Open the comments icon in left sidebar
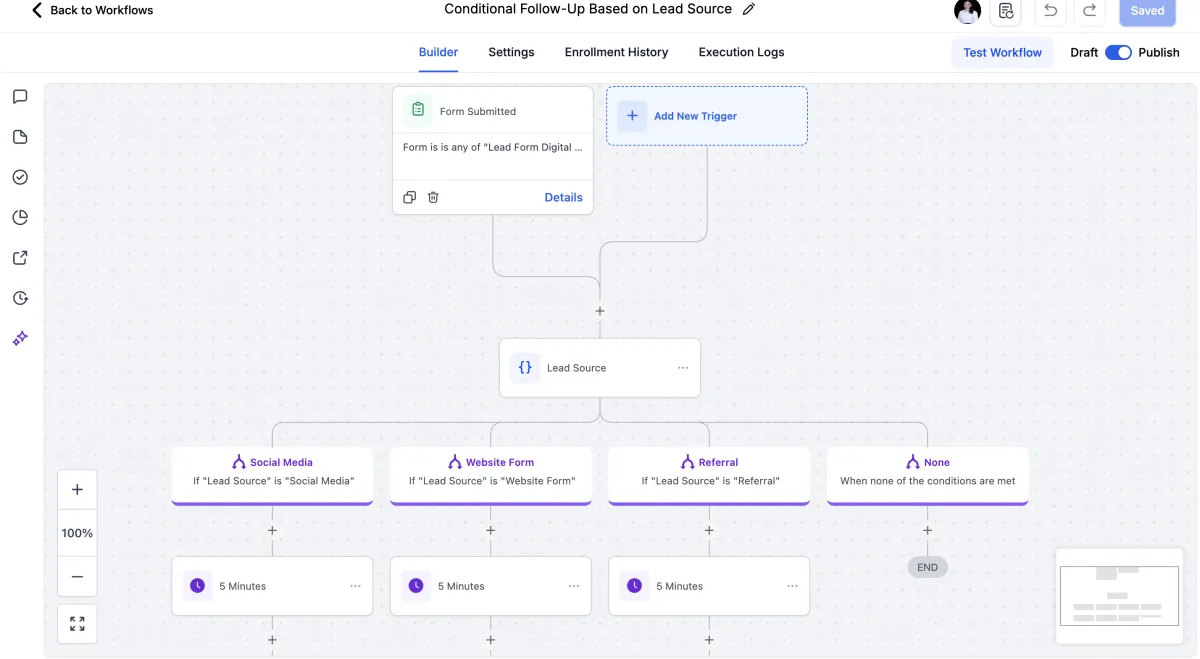Viewport: 1200px width, 659px height. click(20, 97)
